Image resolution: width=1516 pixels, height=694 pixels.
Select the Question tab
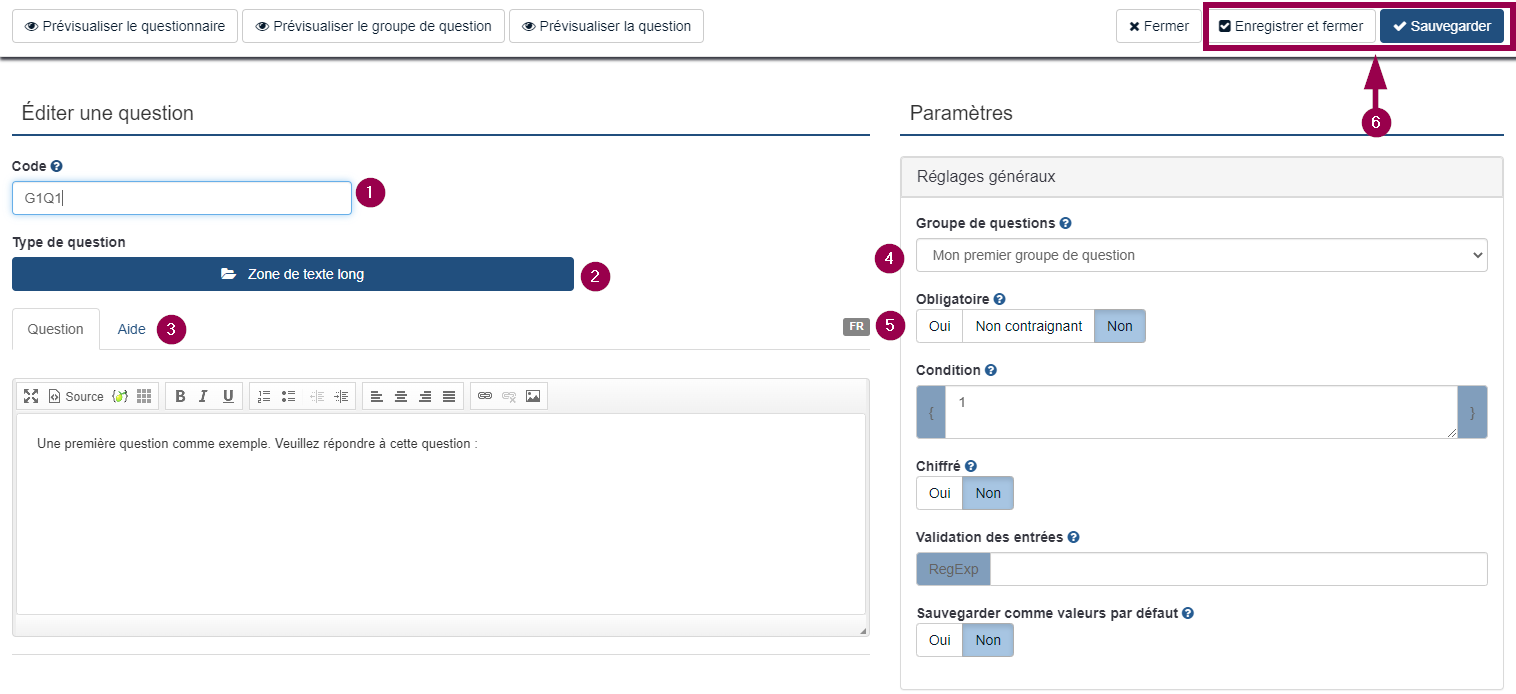56,329
